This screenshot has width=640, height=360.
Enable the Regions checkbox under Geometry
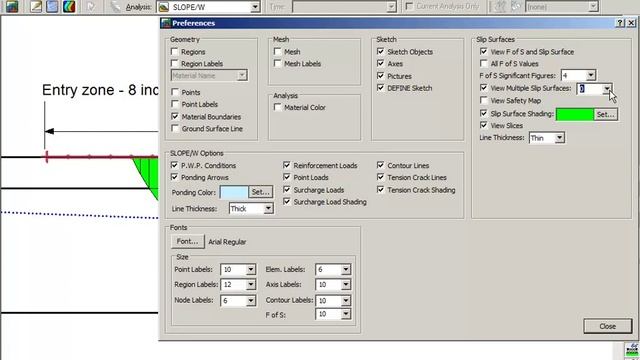click(x=175, y=51)
